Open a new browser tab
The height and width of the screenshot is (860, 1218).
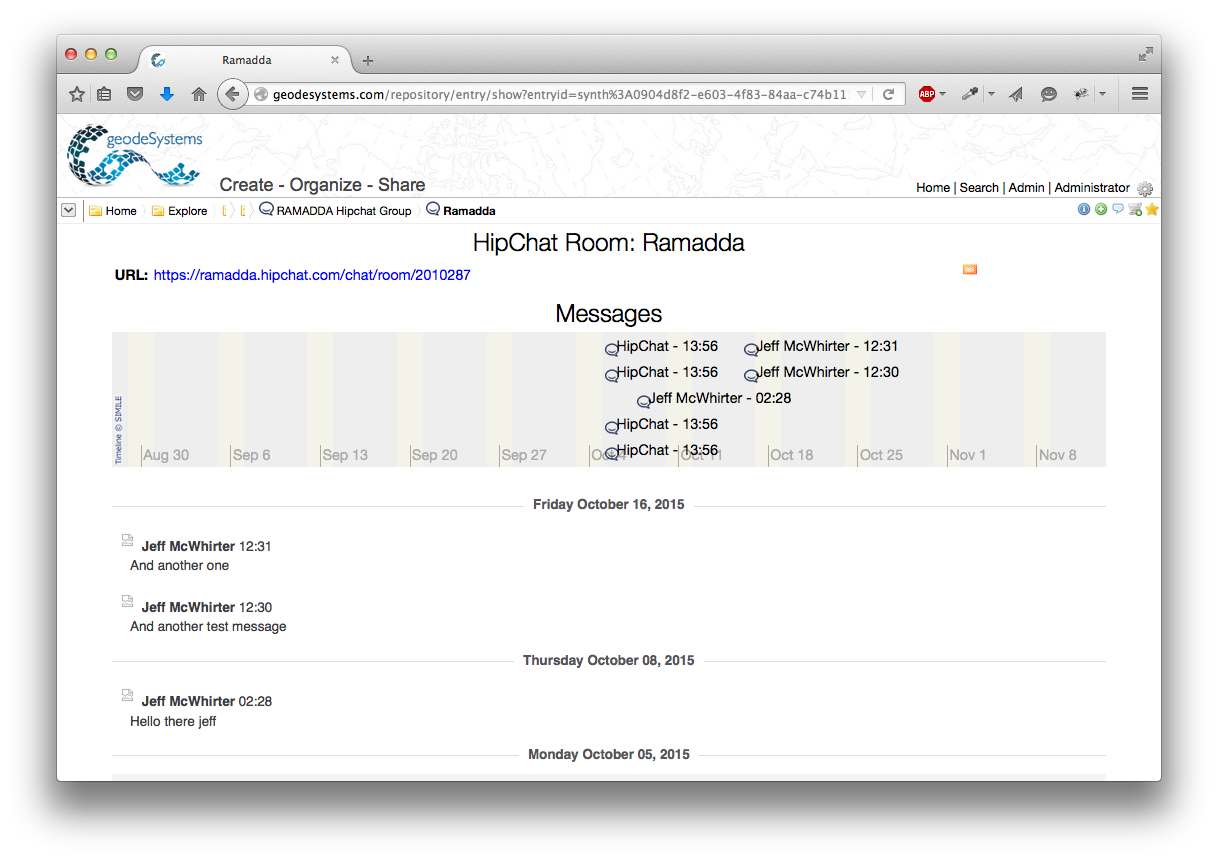(368, 61)
